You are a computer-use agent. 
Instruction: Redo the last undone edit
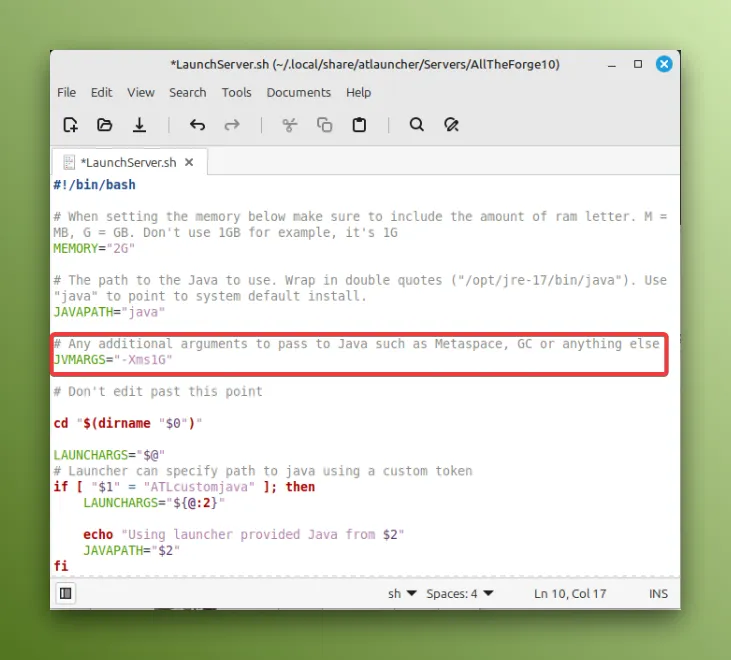(x=232, y=125)
